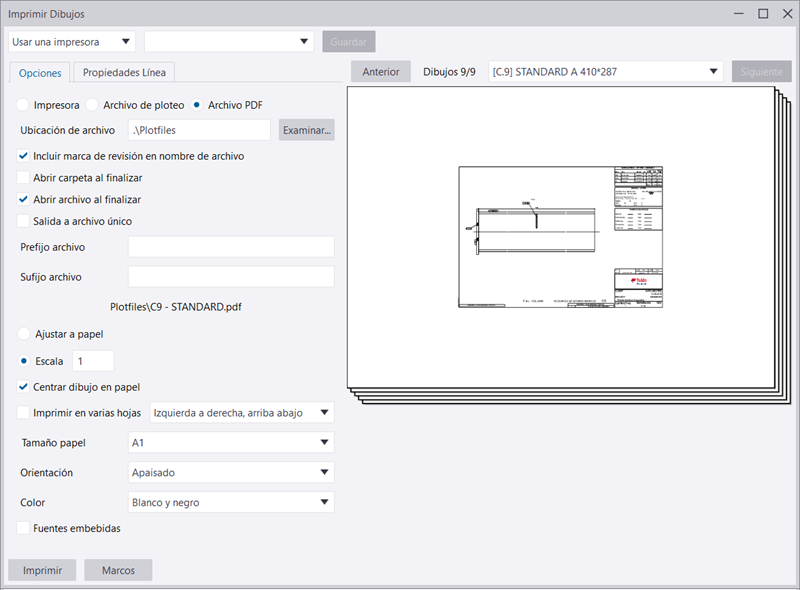Open the Color Blanco y negro dropdown
Viewport: 800px width, 590px height.
pos(232,502)
